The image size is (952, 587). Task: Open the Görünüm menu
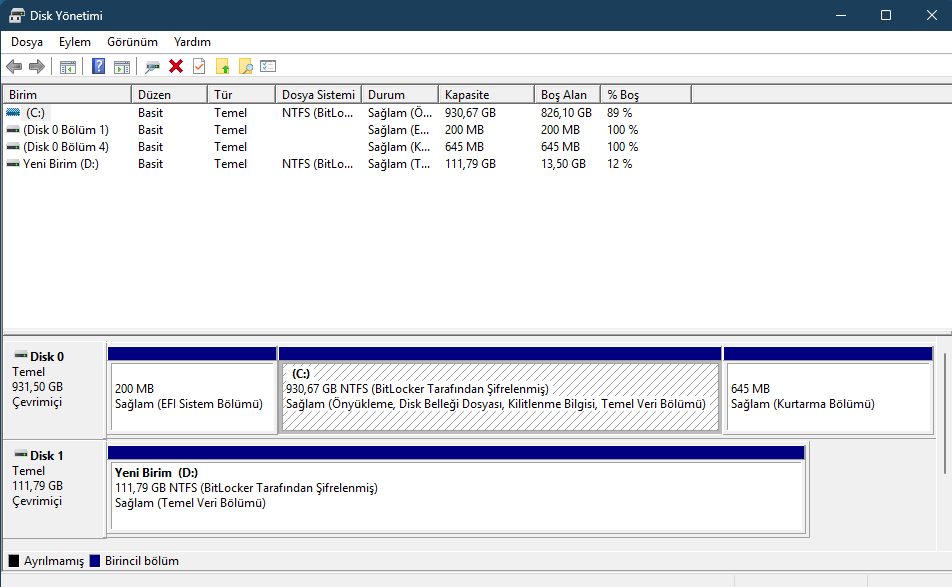coord(132,42)
